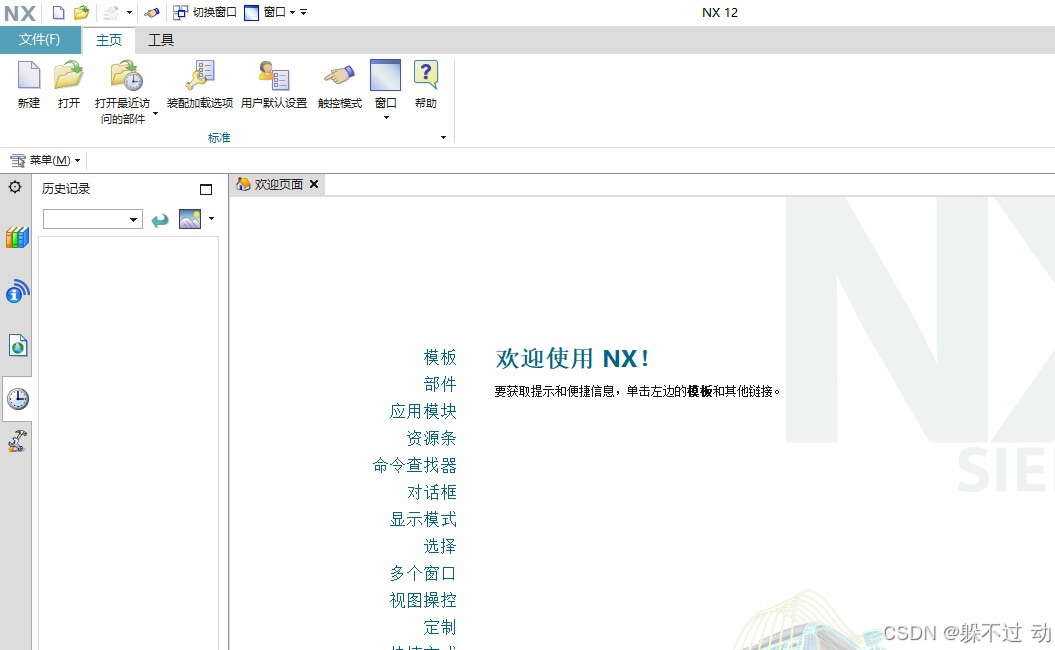
Task: Click the 资源条 link
Action: 431,438
